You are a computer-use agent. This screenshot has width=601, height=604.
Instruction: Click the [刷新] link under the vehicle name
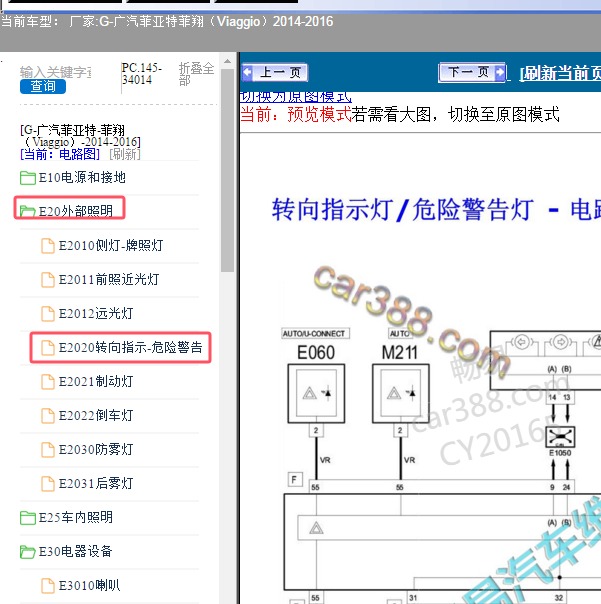pyautogui.click(x=125, y=154)
